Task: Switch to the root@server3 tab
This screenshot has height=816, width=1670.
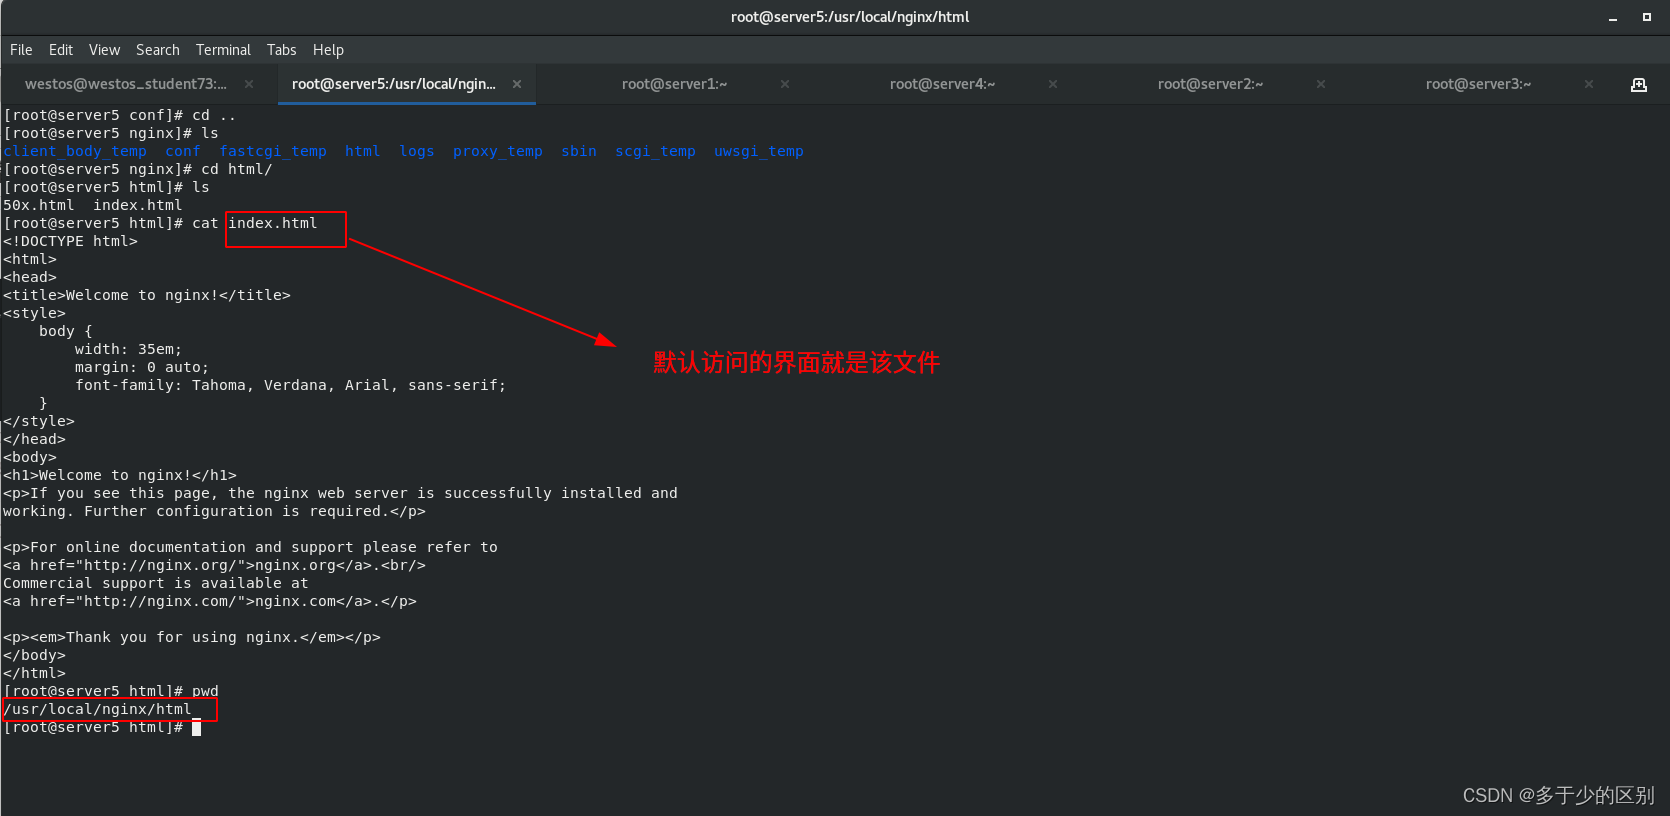Action: tap(1479, 84)
